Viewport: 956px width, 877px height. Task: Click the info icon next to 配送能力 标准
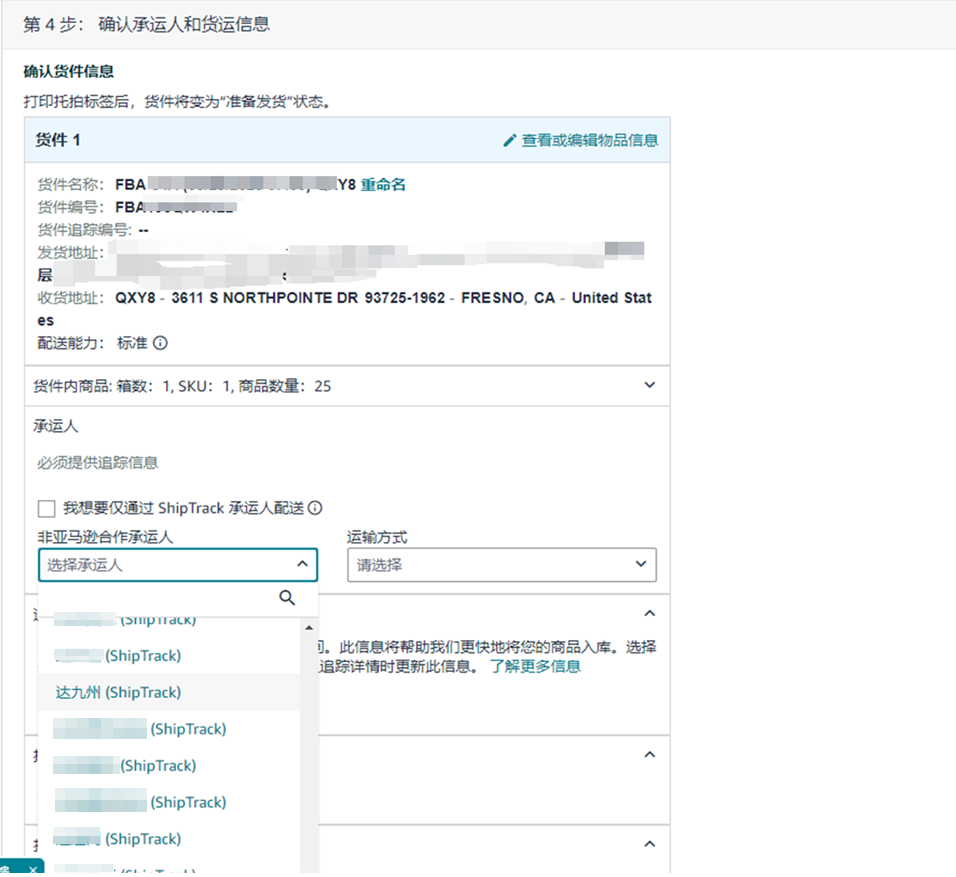coord(160,343)
